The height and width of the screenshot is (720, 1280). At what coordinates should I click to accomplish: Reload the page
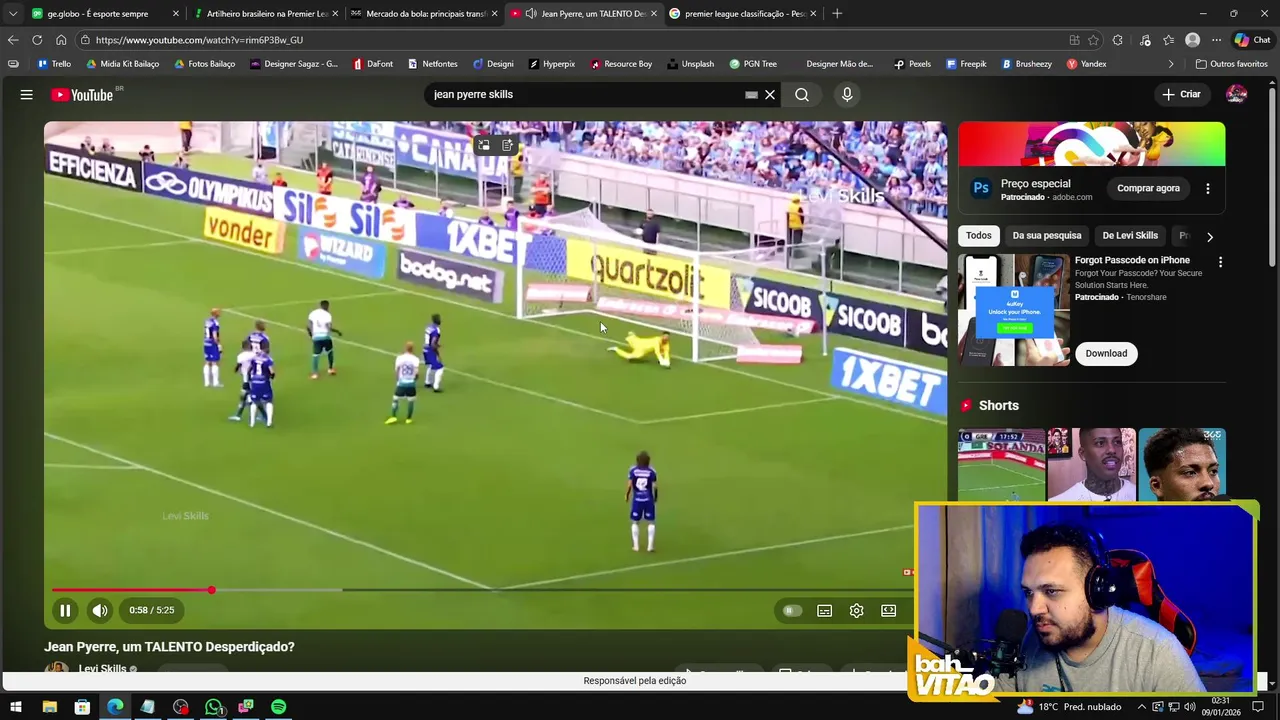coord(37,40)
